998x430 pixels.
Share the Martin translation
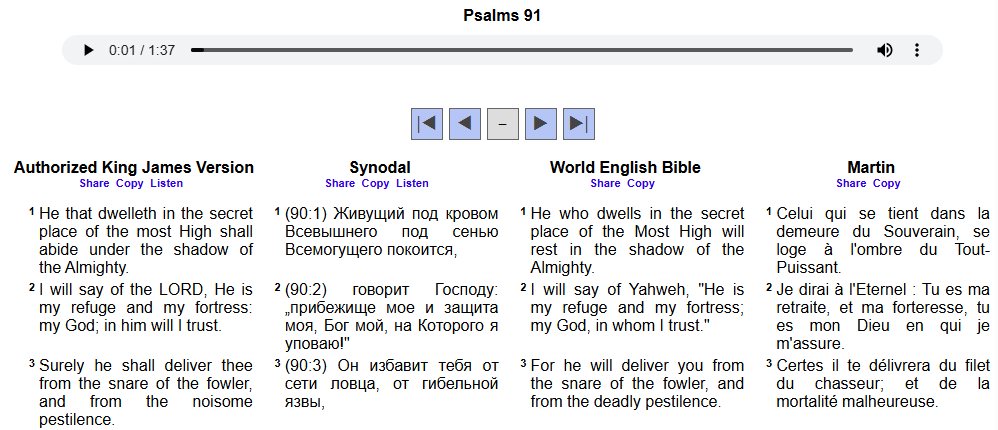pyautogui.click(x=851, y=184)
